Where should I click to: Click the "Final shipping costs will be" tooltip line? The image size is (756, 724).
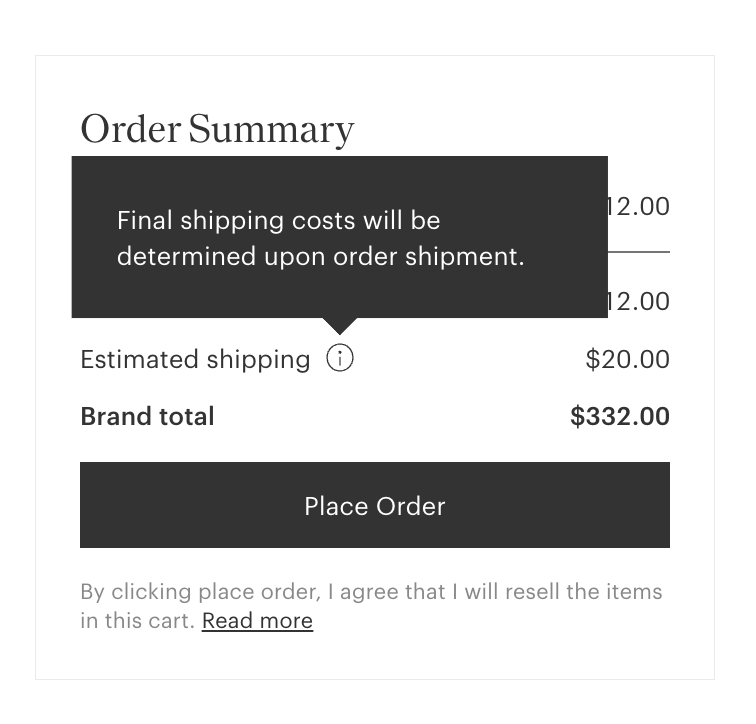pos(278,220)
